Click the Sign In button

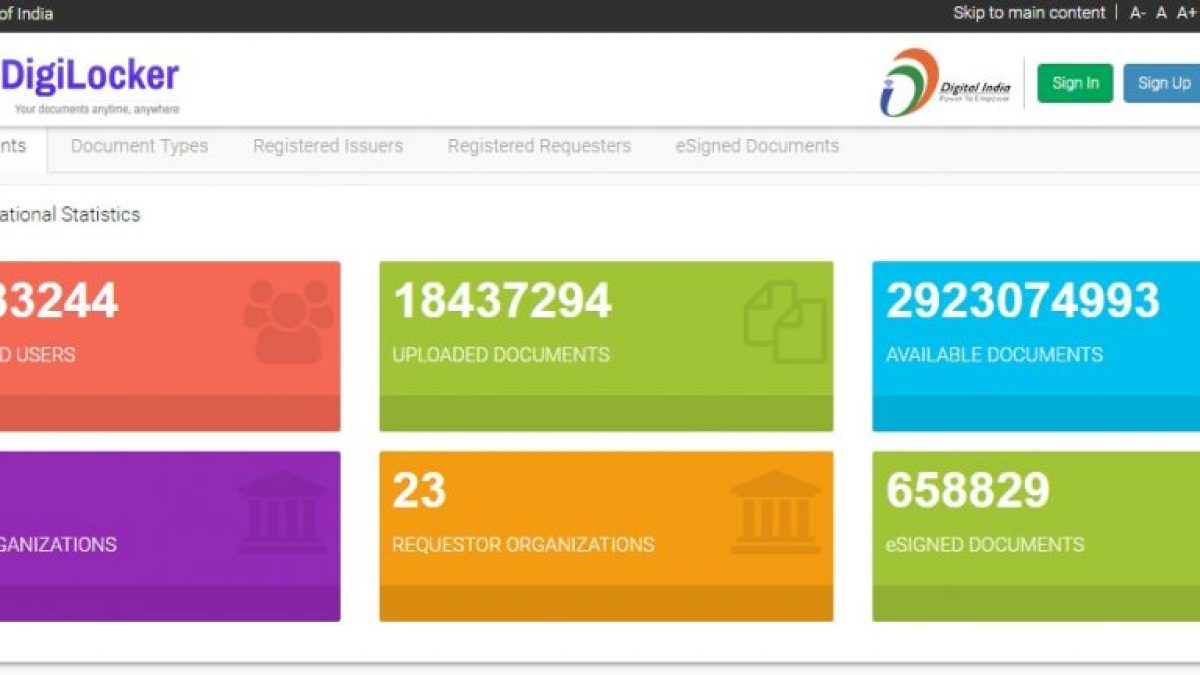pyautogui.click(x=1075, y=83)
